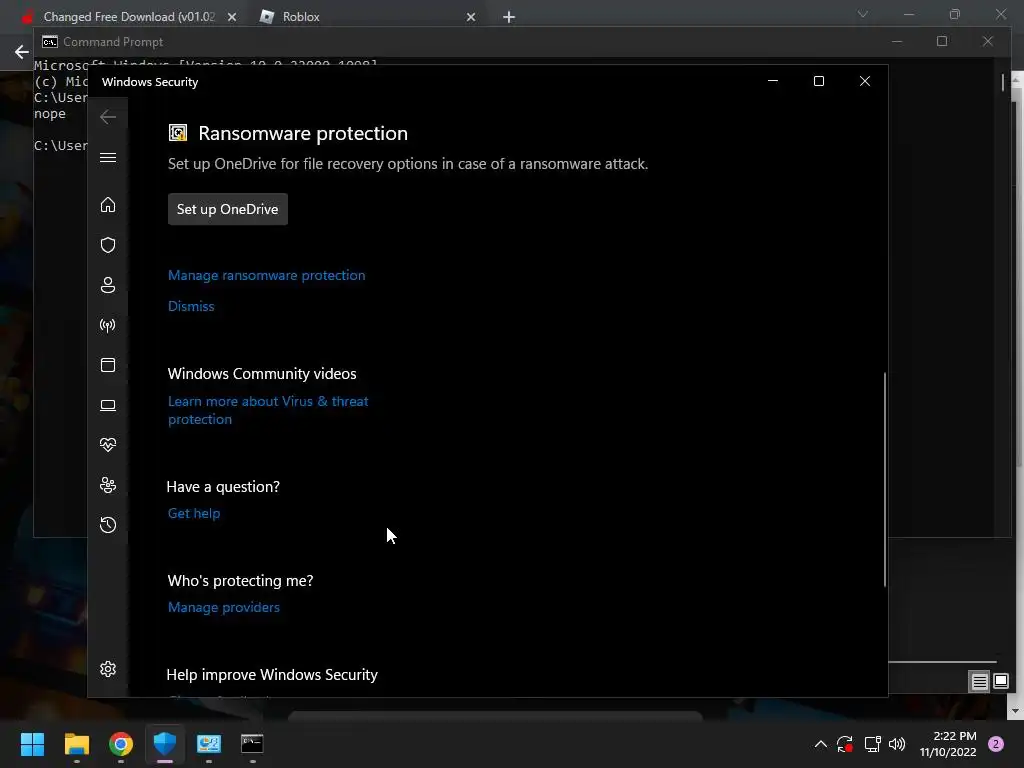Open a new browser tab

[509, 17]
